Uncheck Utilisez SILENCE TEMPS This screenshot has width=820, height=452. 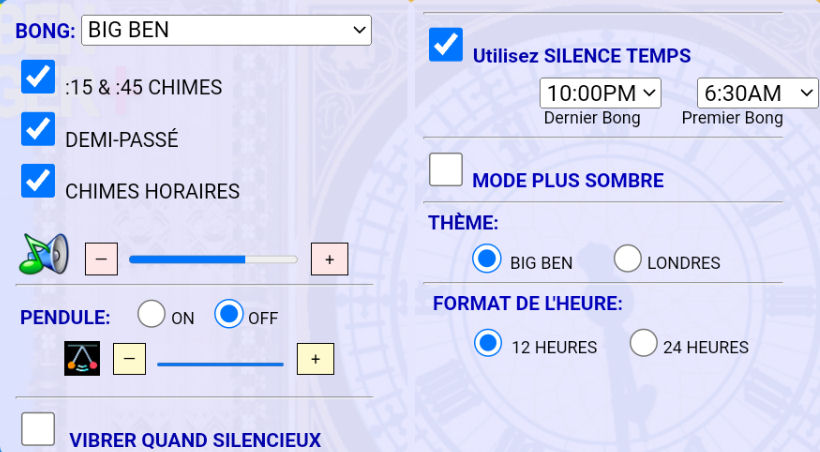(446, 45)
